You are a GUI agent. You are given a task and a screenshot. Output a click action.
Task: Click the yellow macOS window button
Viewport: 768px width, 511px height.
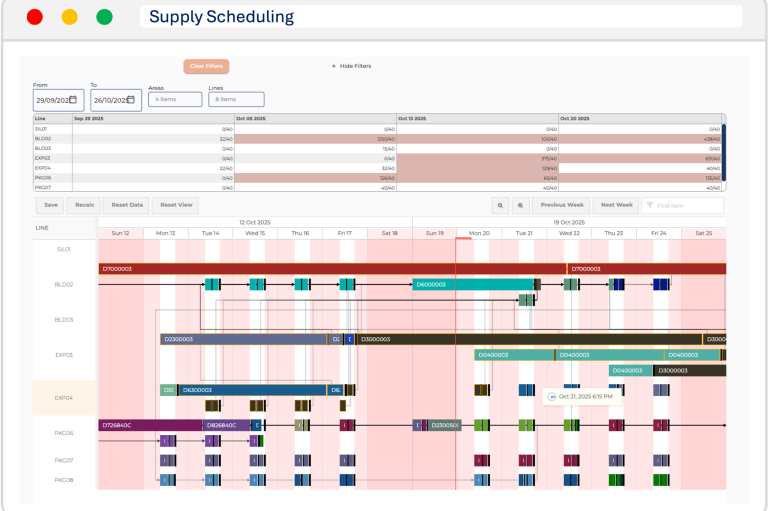pyautogui.click(x=69, y=17)
